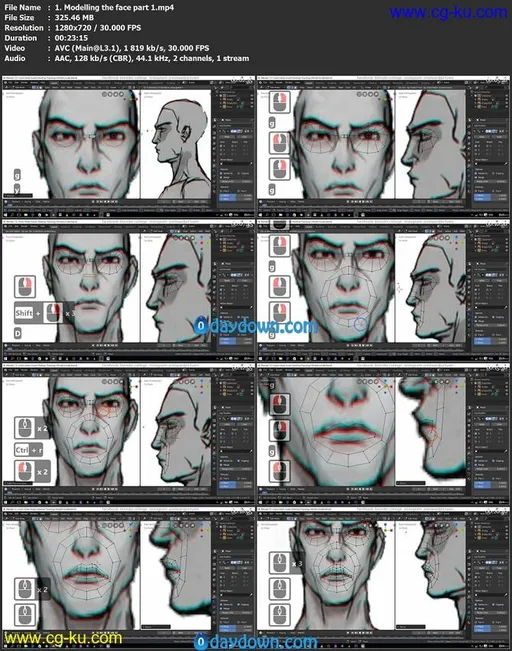Open Edit menu in first thumbnail's Blender window

(x=17, y=83)
